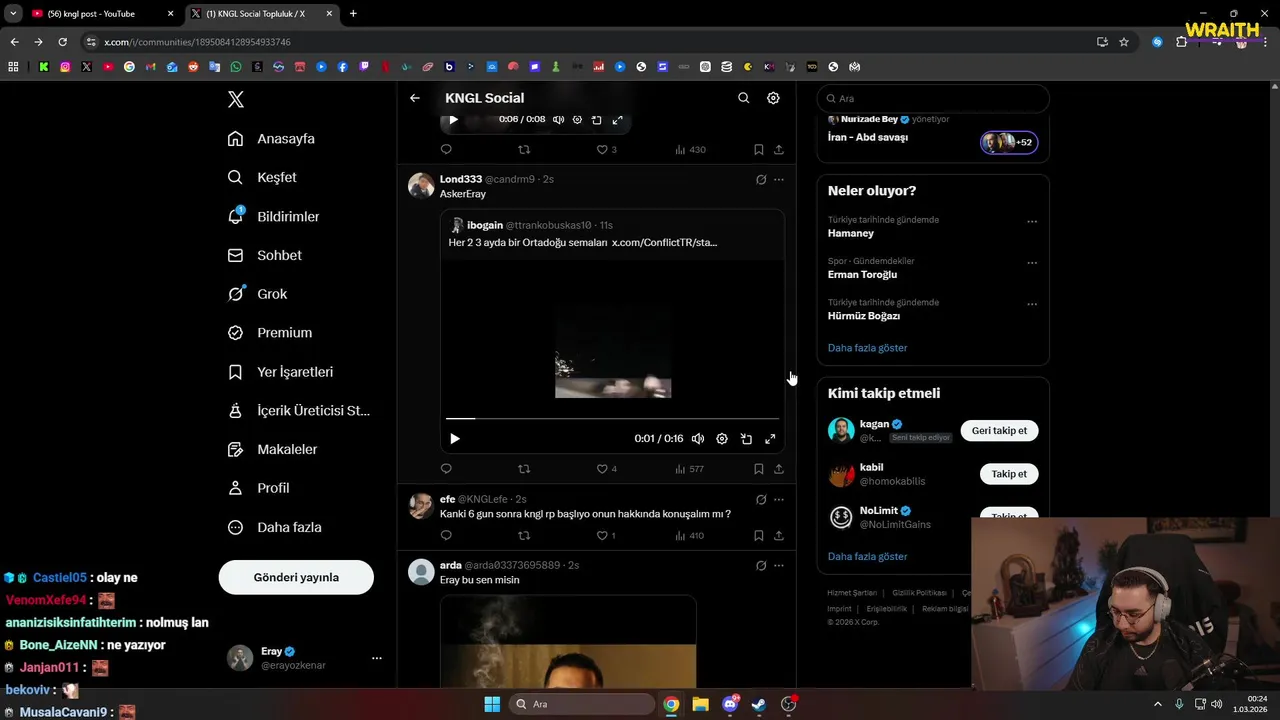Open Chrome from taskbar
The width and height of the screenshot is (1280, 720).
pos(671,704)
